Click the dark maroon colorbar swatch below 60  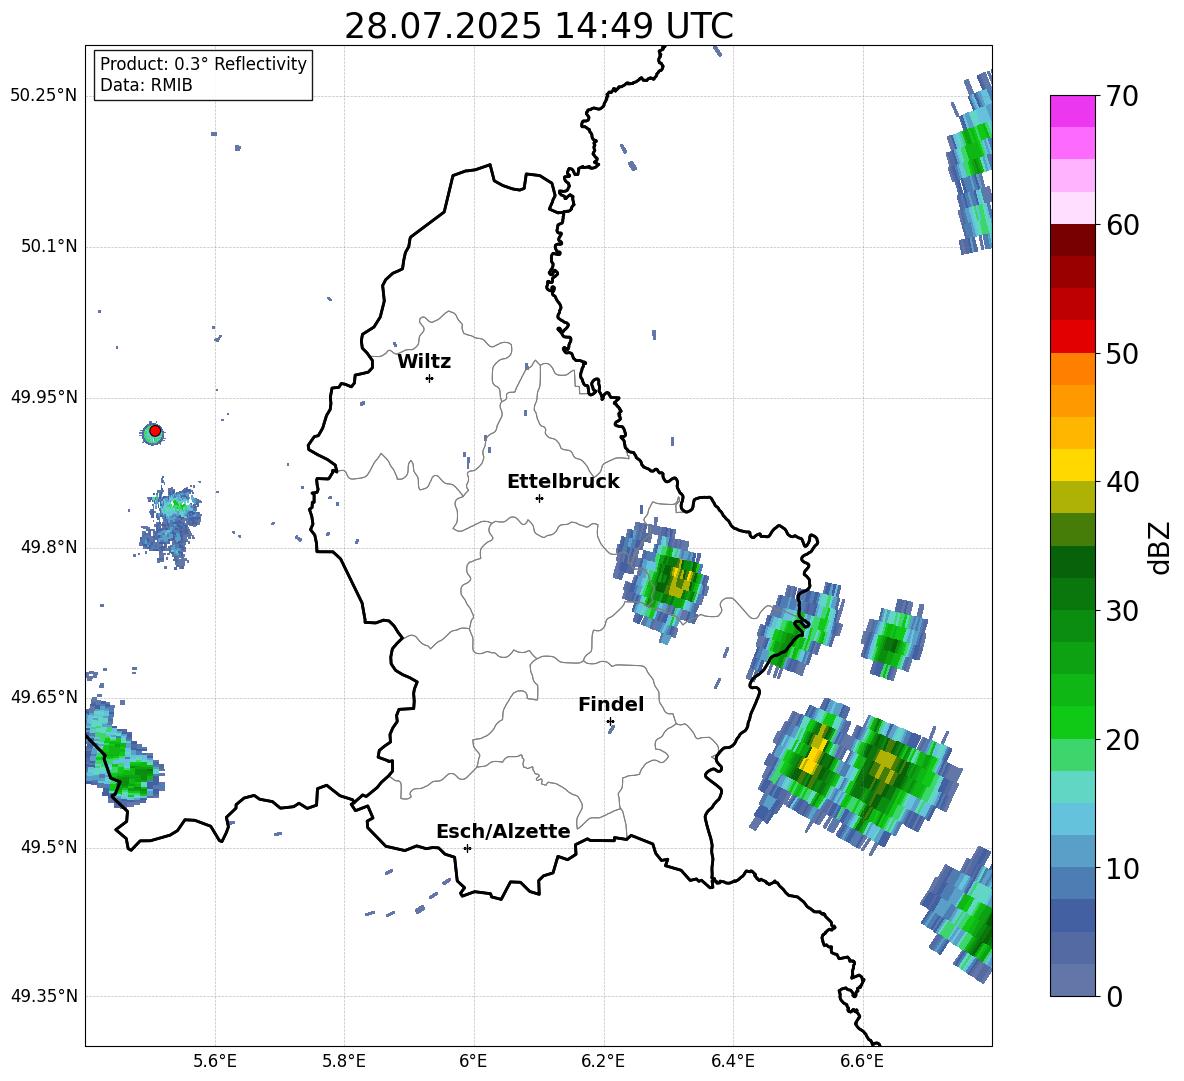pos(1072,240)
